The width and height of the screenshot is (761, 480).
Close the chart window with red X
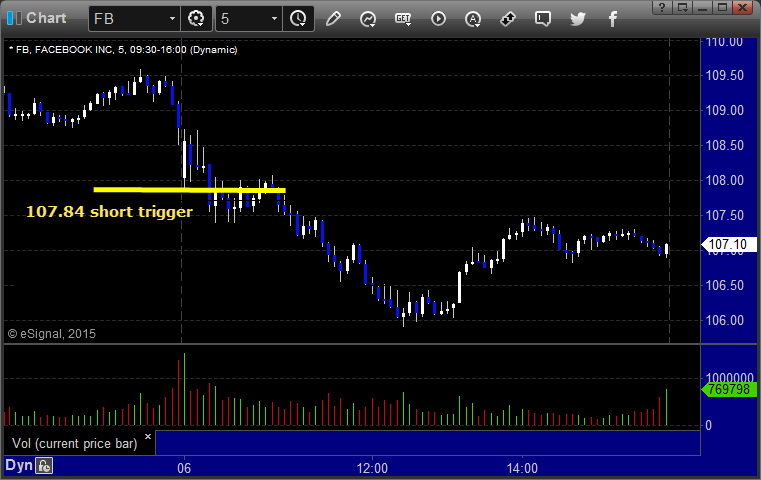point(743,7)
